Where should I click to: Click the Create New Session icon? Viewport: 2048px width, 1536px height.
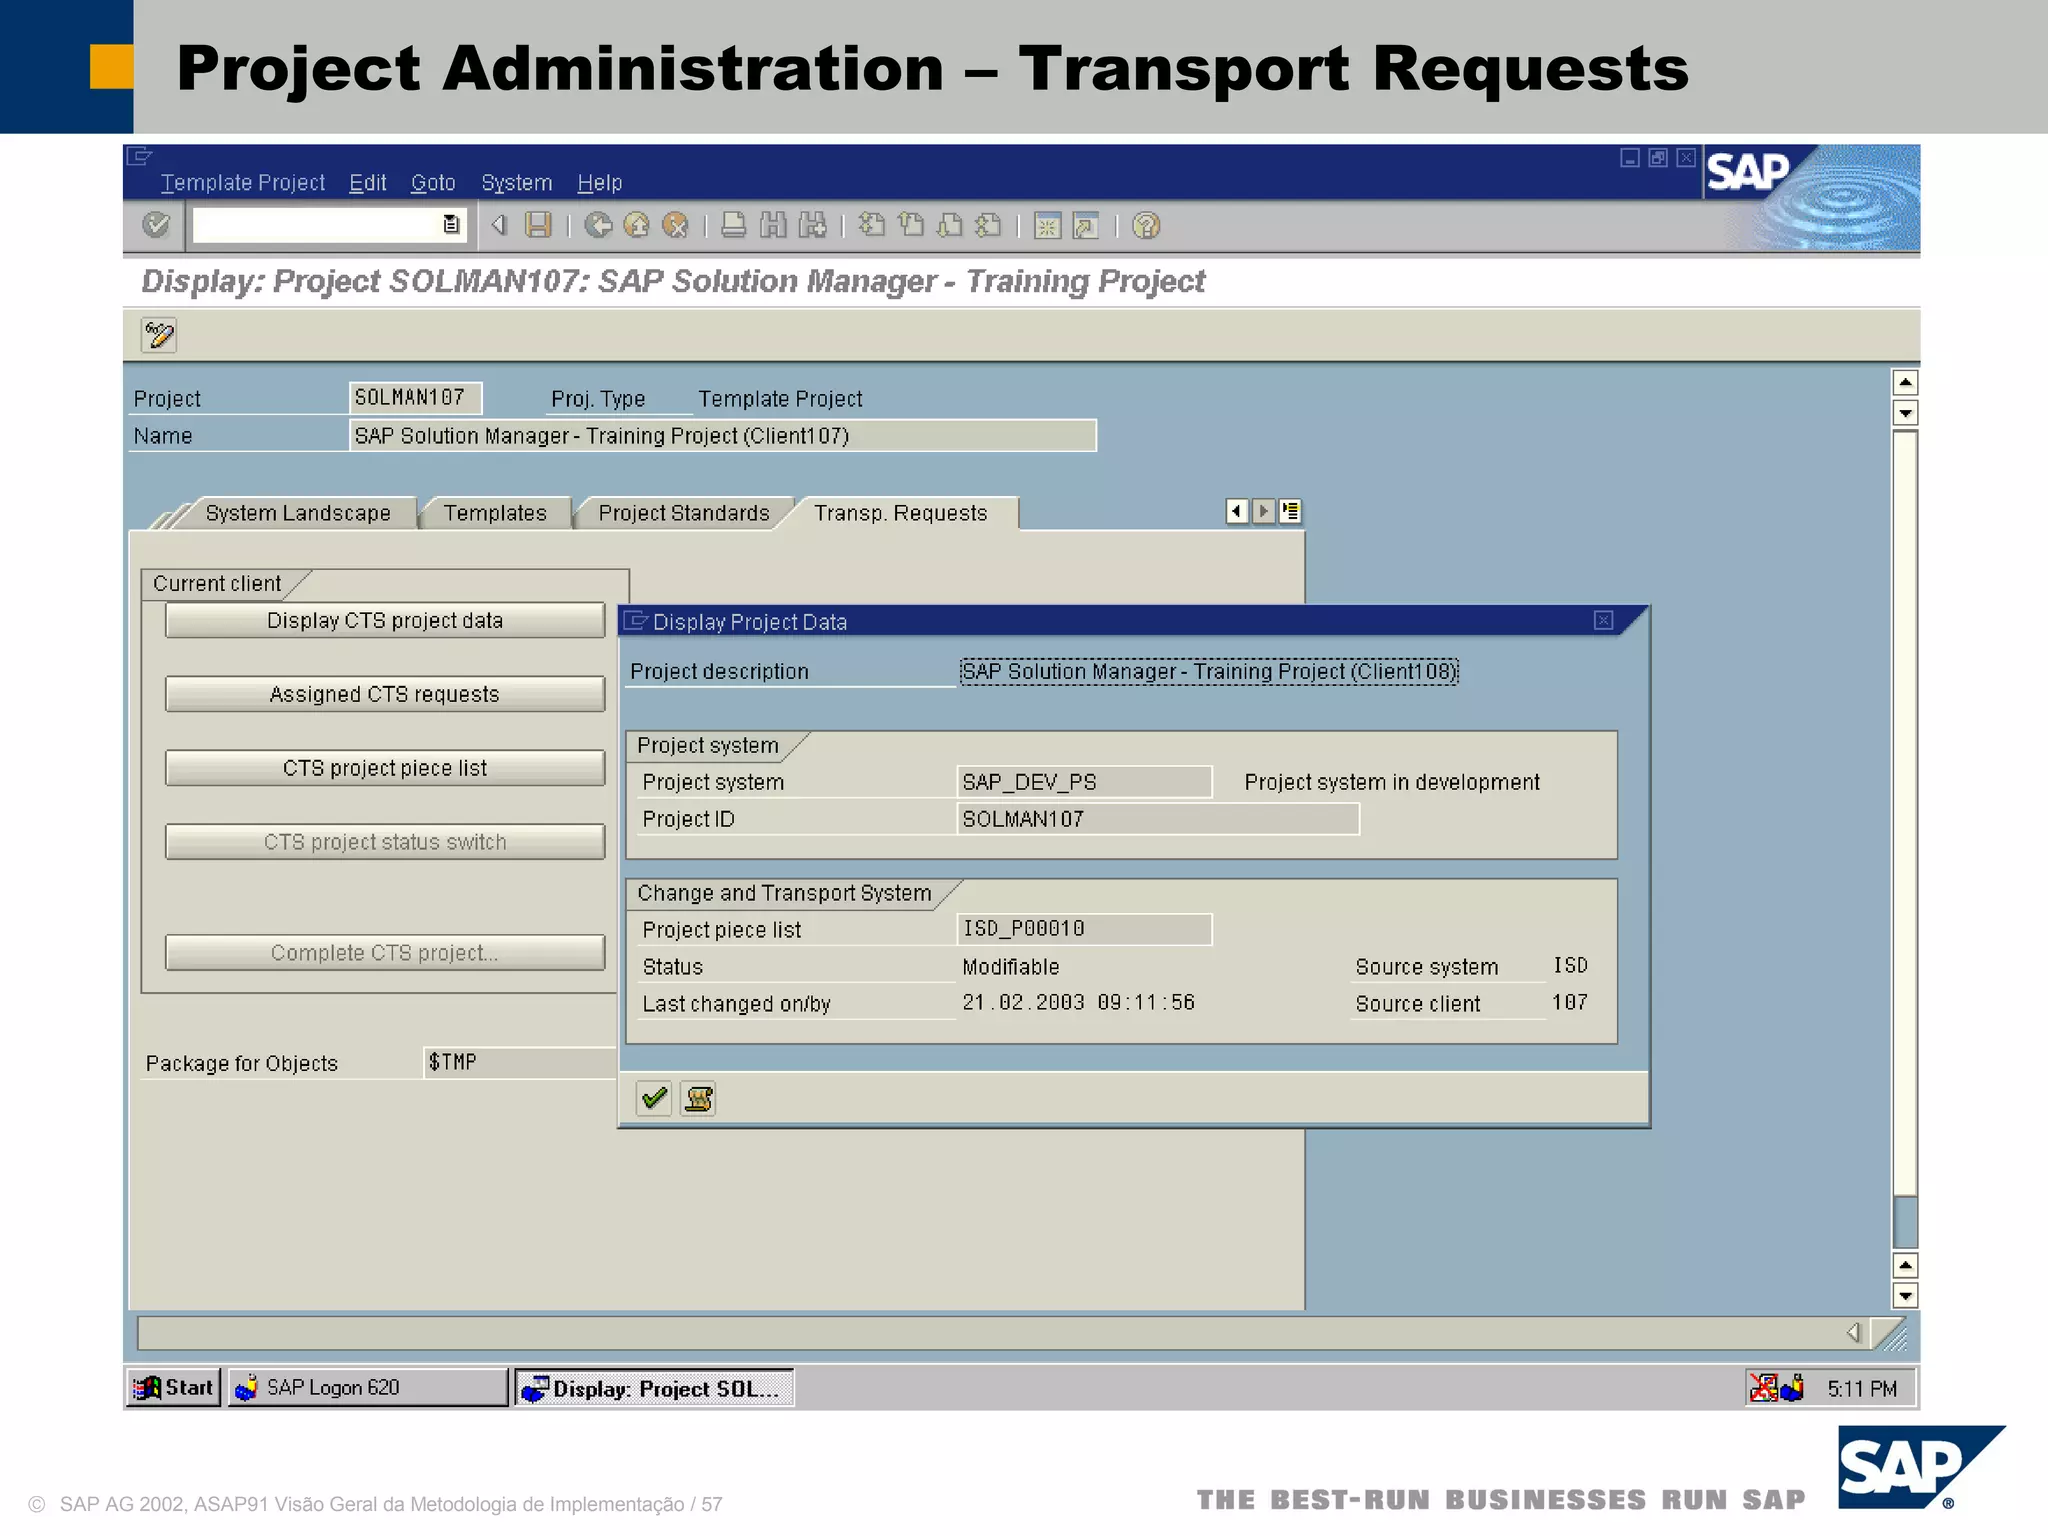tap(1047, 226)
